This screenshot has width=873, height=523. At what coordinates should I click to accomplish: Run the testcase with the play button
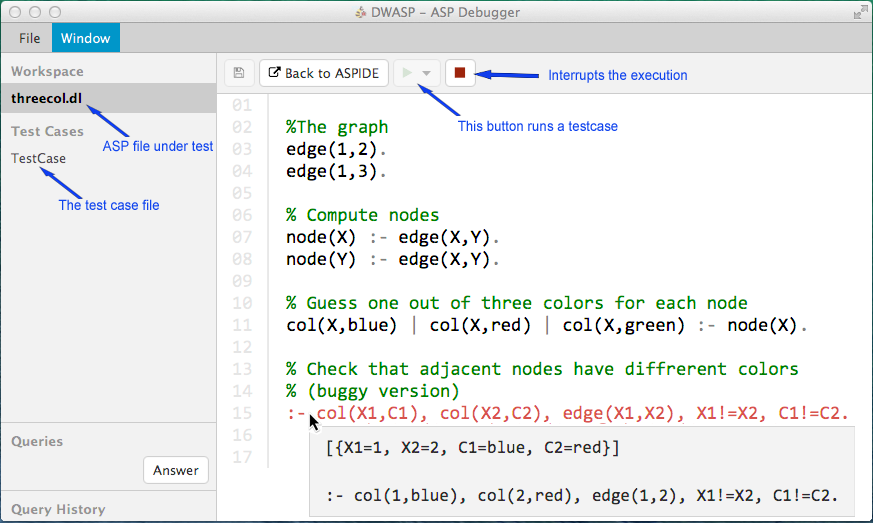pos(407,73)
